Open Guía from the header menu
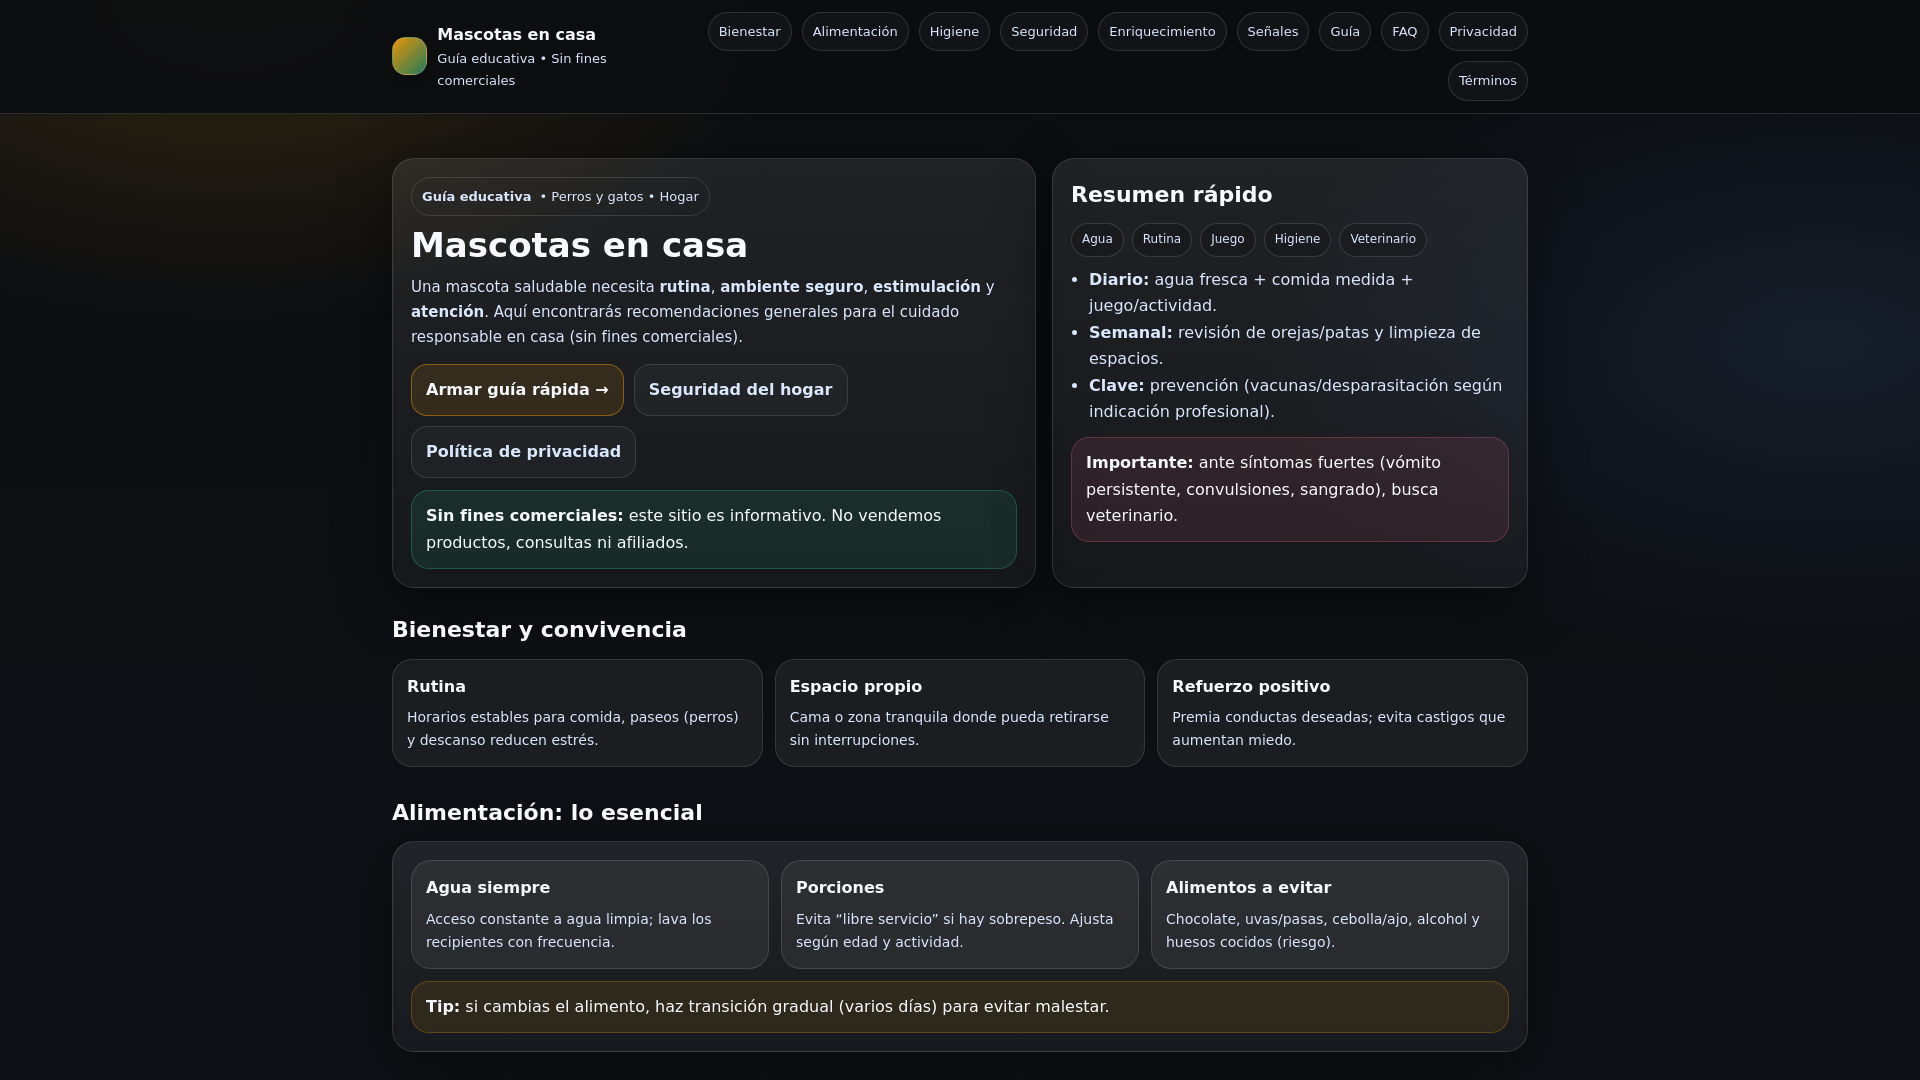The width and height of the screenshot is (1920, 1080). coord(1344,32)
